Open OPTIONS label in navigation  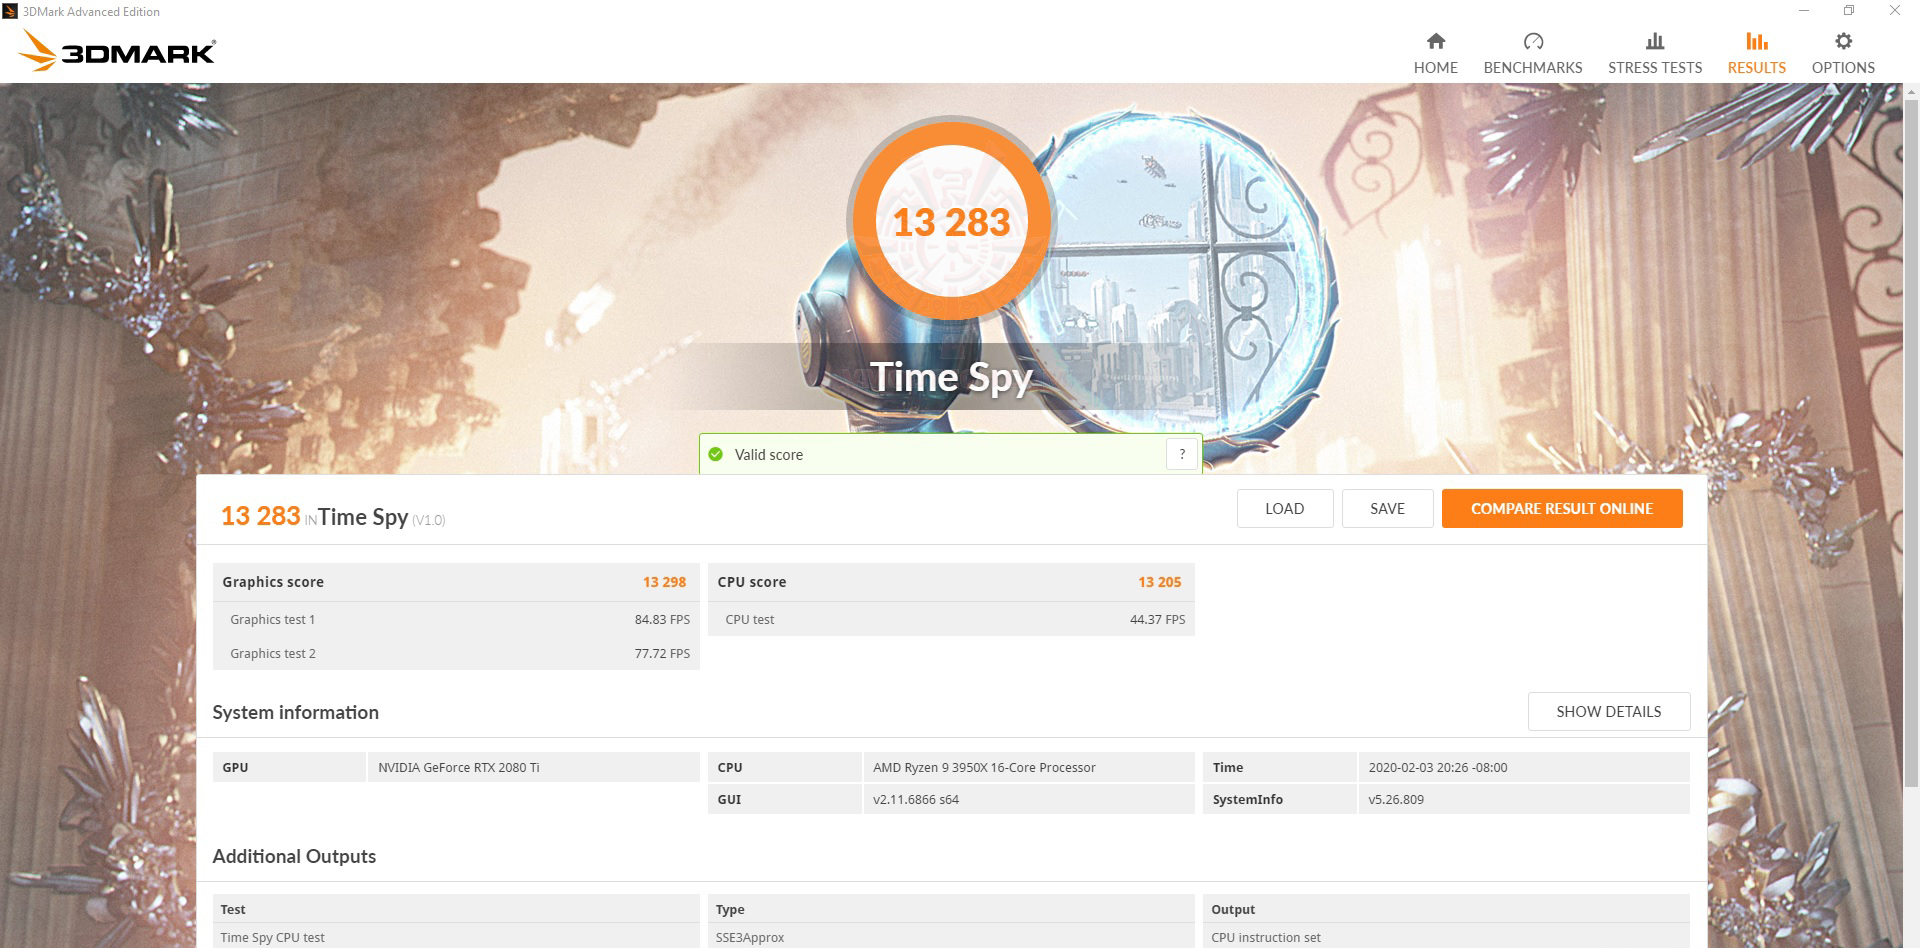pyautogui.click(x=1843, y=67)
